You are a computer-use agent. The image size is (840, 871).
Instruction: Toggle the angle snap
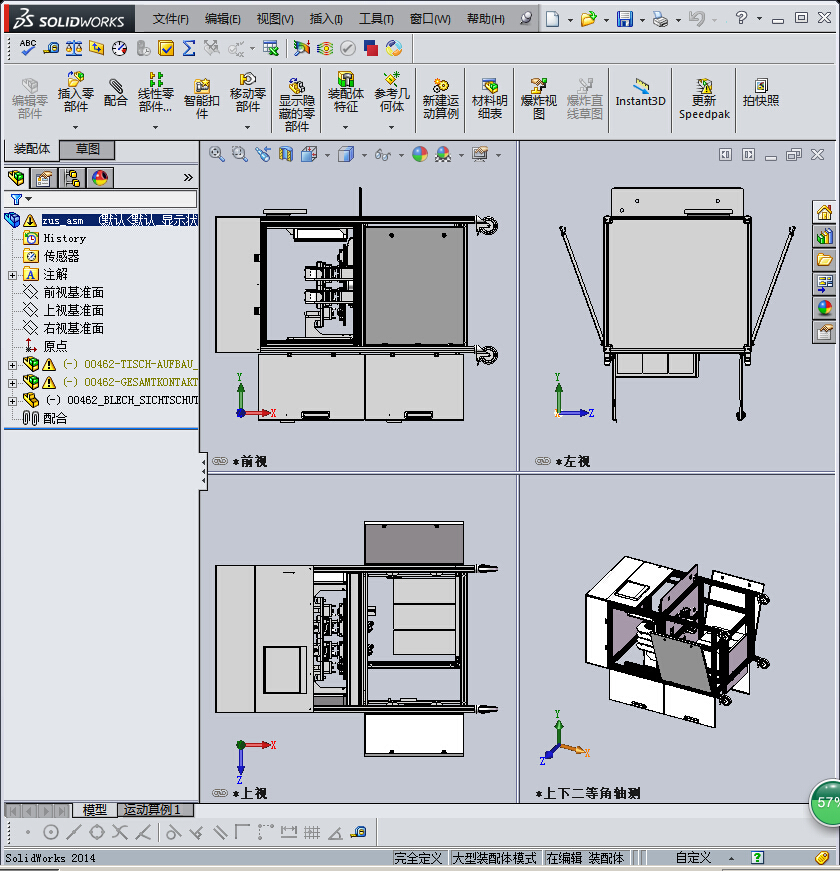[335, 832]
